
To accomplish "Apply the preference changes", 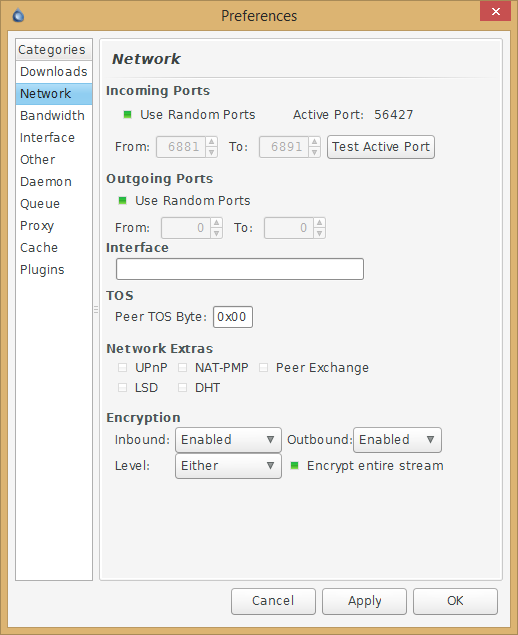I will pyautogui.click(x=364, y=601).
